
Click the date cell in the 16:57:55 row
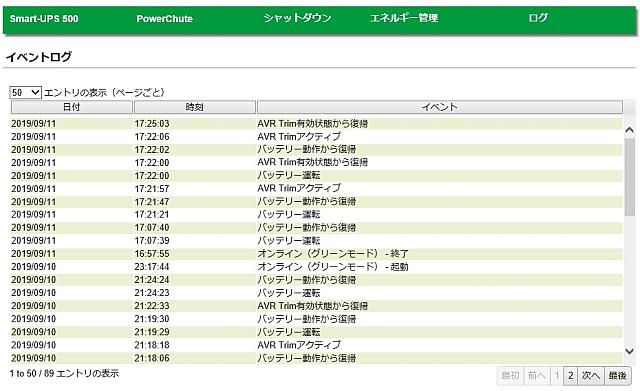coord(33,253)
